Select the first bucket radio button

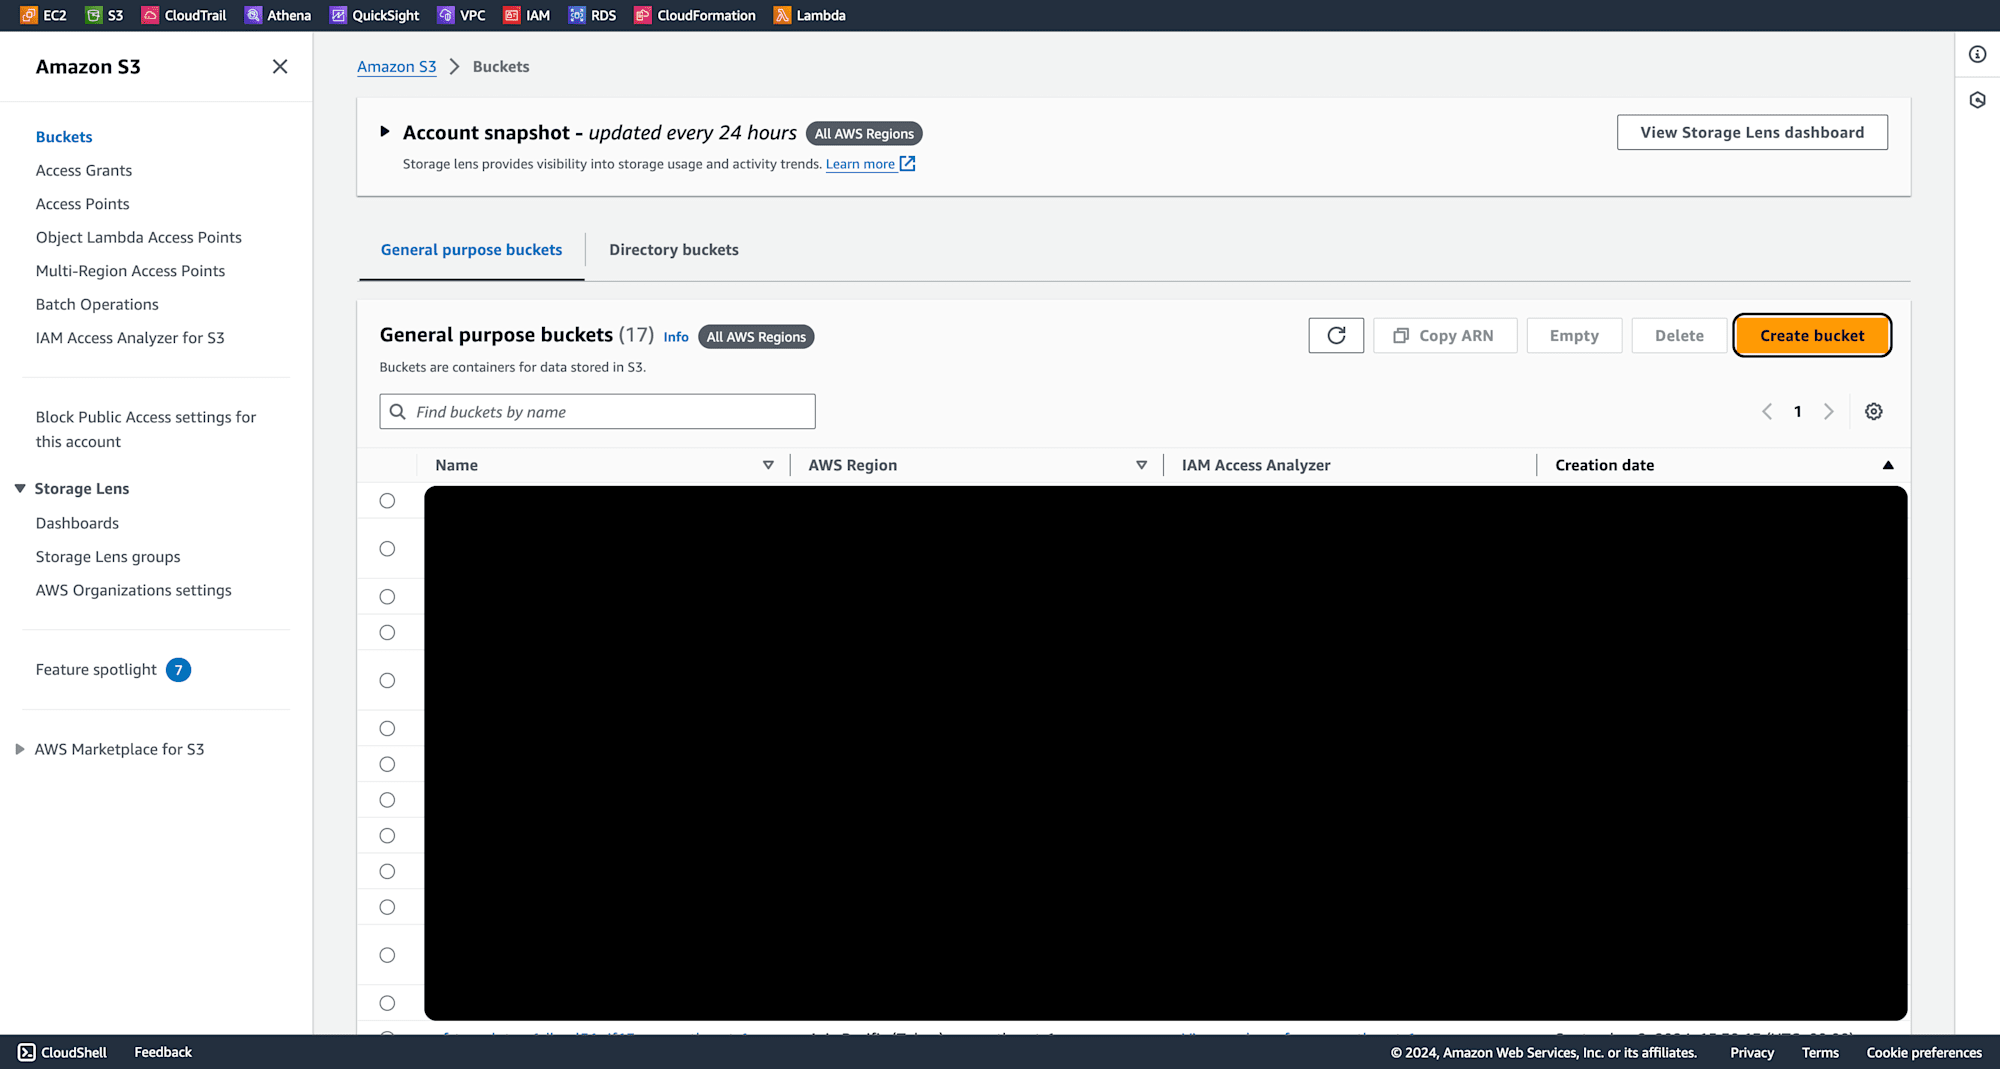[x=387, y=501]
